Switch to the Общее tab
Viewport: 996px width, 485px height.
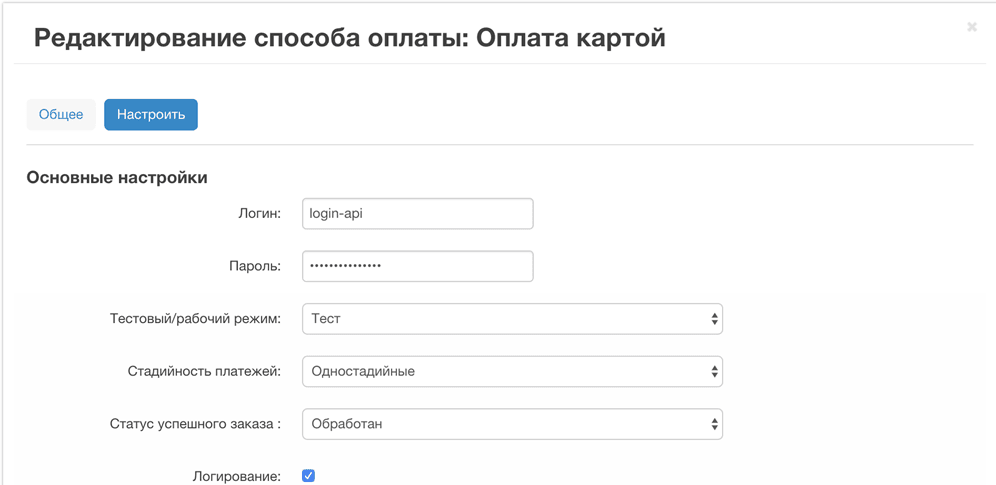click(x=61, y=115)
